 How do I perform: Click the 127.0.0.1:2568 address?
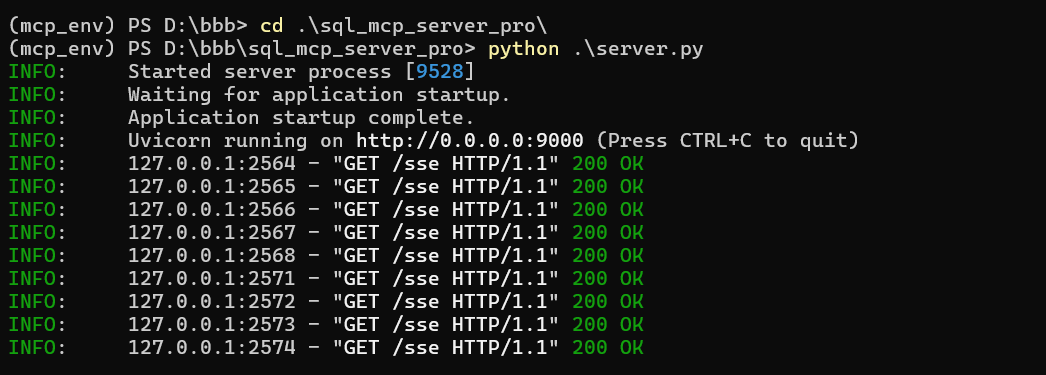[x=211, y=256]
